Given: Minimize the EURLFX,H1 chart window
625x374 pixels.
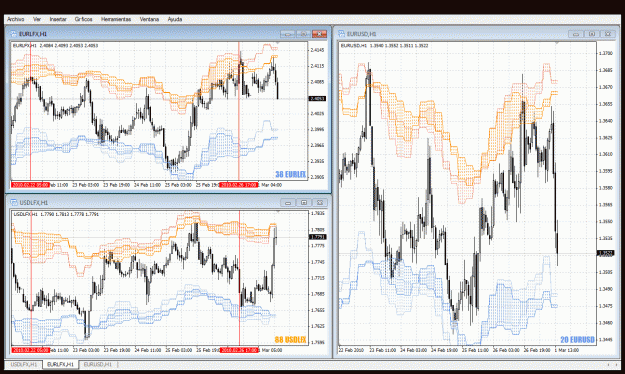Looking at the screenshot, I should tap(287, 34).
